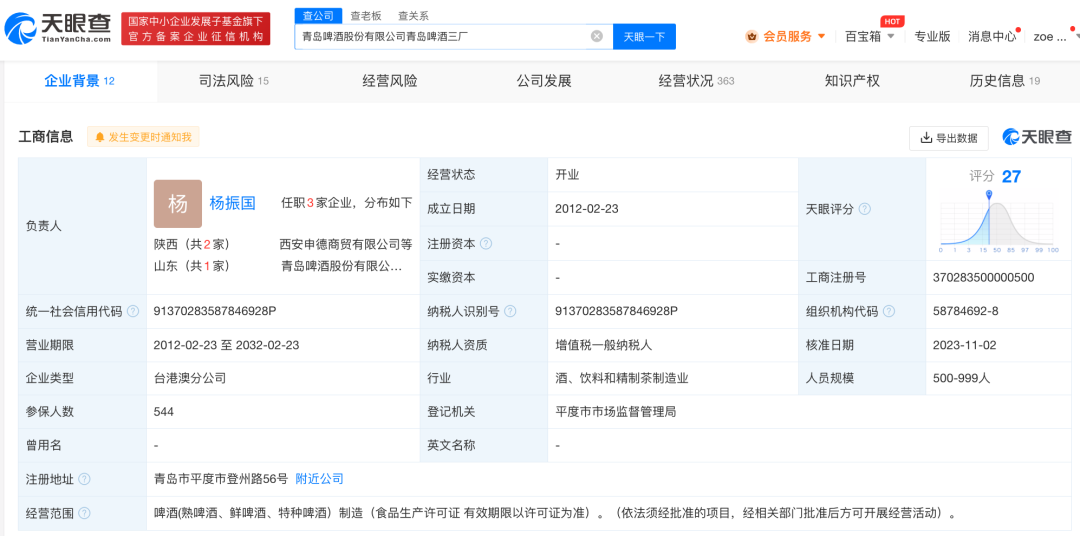Click the 杨 avatar thumbnail
Screen dimensions: 1080x536
tap(178, 204)
